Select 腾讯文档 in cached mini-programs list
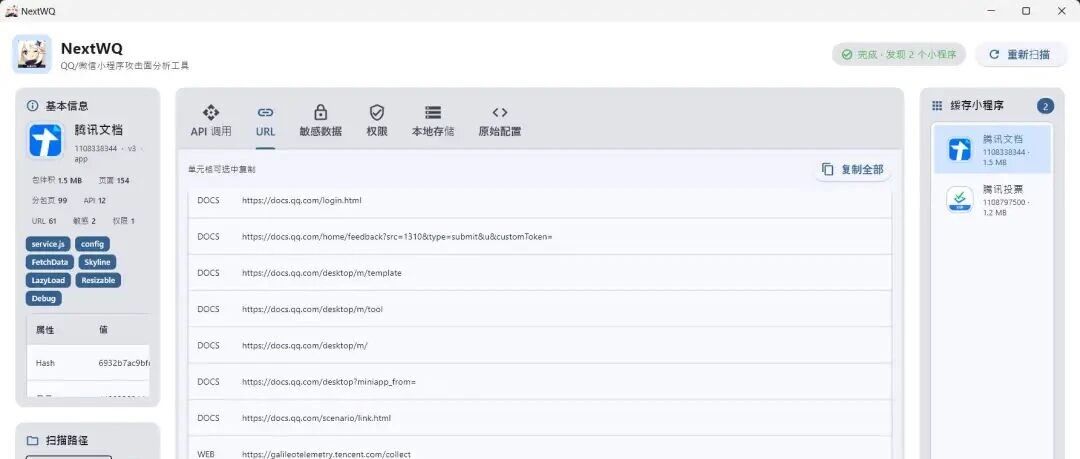The image size is (1080, 459). (x=993, y=149)
